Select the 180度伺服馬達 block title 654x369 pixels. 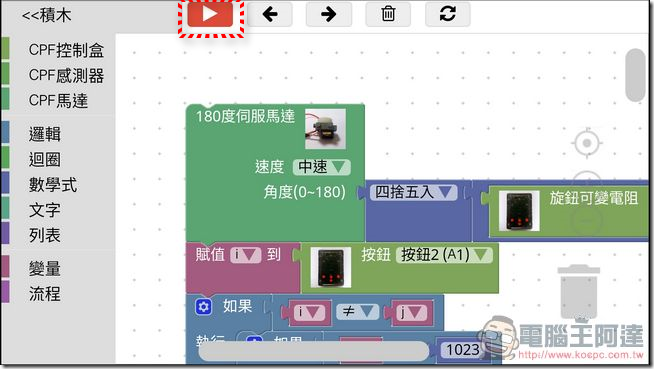[245, 116]
